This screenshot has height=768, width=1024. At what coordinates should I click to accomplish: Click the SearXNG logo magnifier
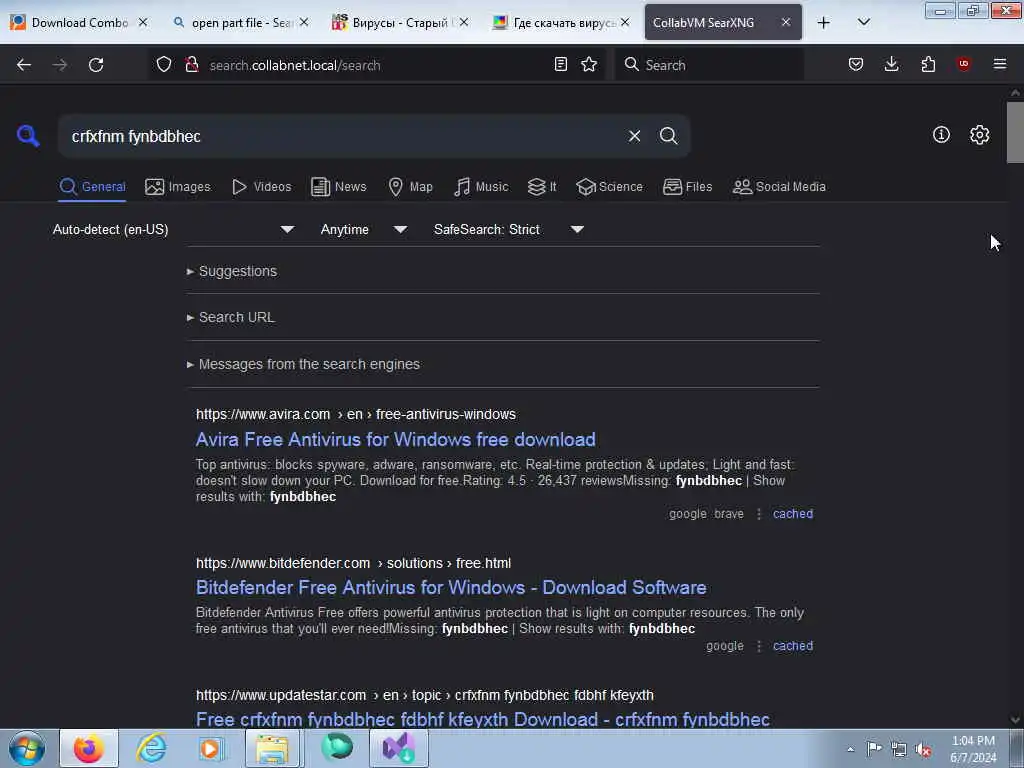coord(28,136)
